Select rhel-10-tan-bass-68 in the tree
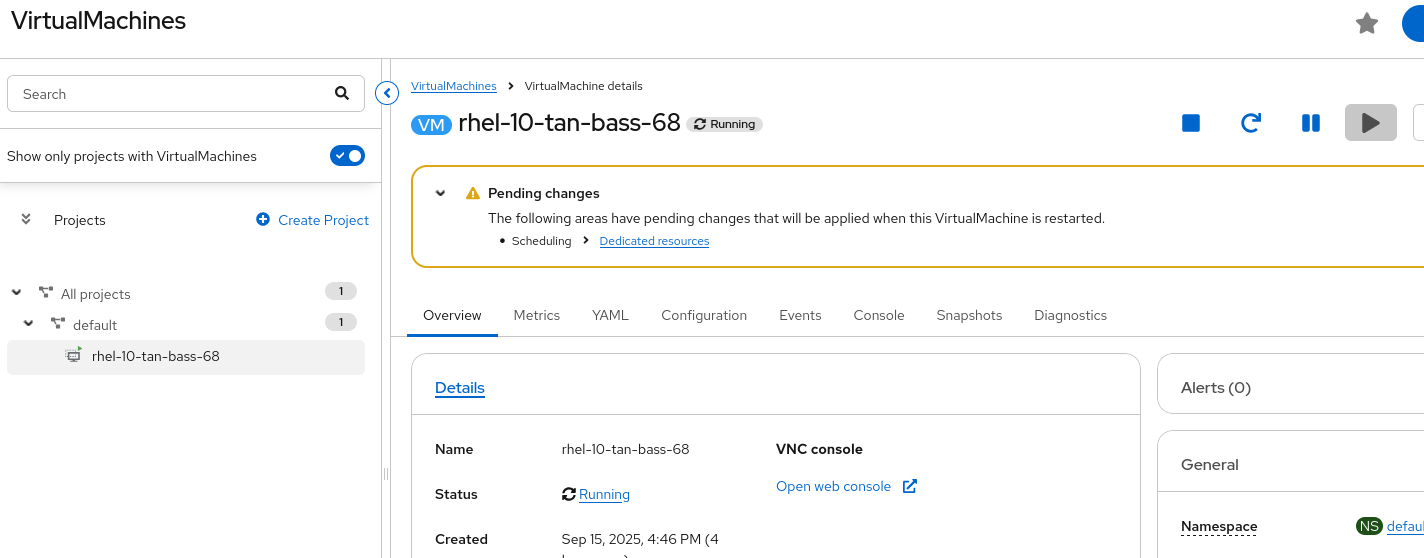Screen dimensions: 1424x558 (155, 356)
